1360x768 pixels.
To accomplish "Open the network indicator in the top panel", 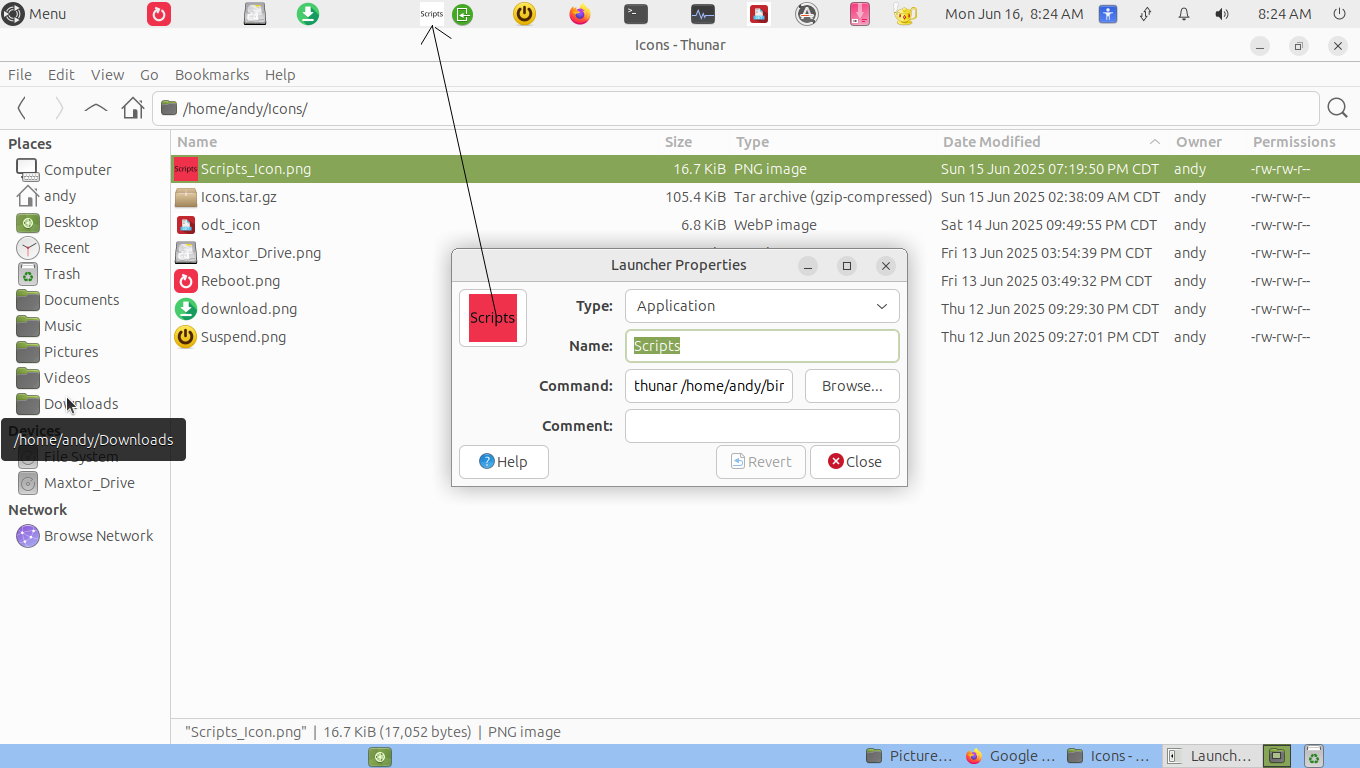I will click(x=1146, y=14).
